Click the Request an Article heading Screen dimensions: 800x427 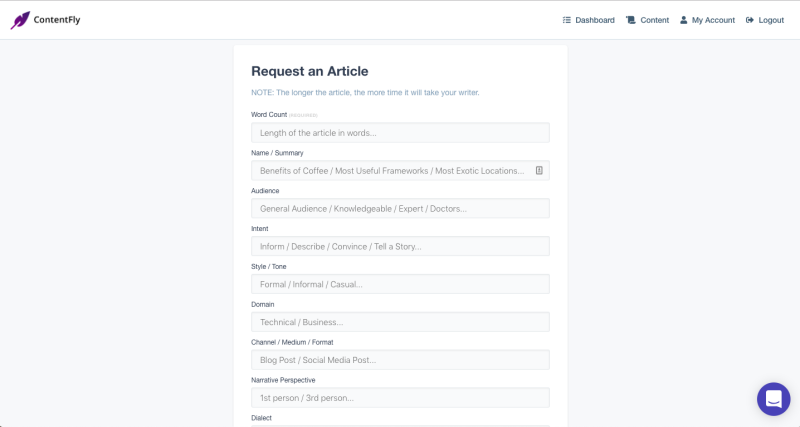click(x=309, y=71)
